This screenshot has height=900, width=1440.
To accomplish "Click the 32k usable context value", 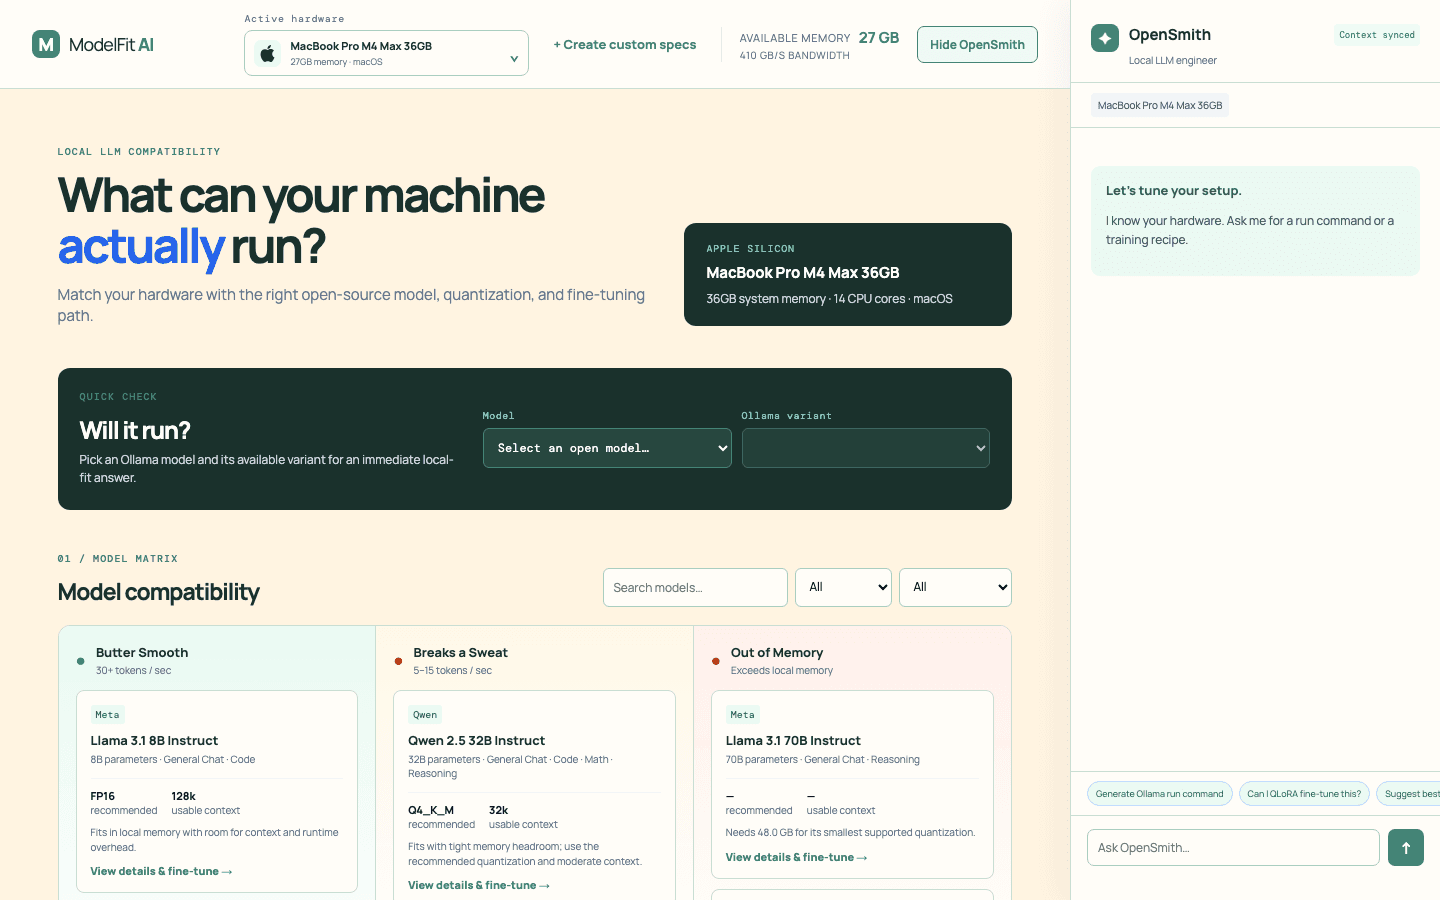I will [x=498, y=810].
